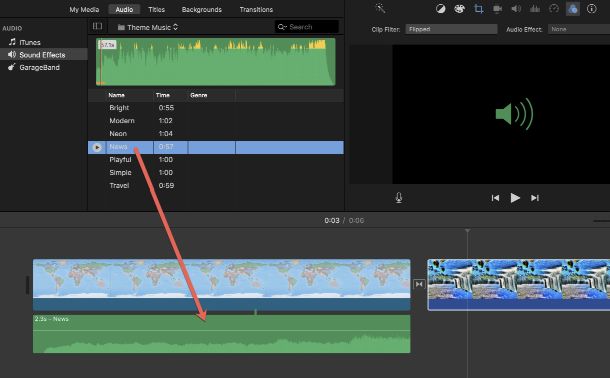This screenshot has height=378, width=610.
Task: Open the clip information icon
Action: click(x=591, y=9)
